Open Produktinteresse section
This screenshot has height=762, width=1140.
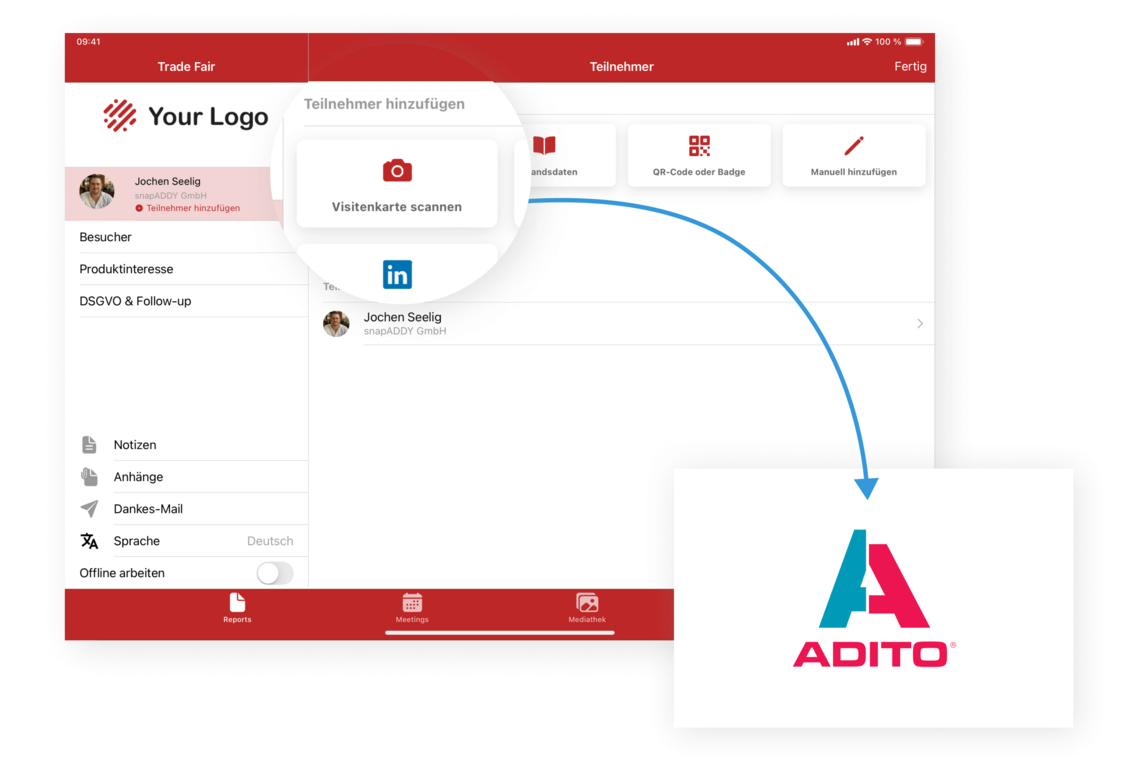coord(186,269)
